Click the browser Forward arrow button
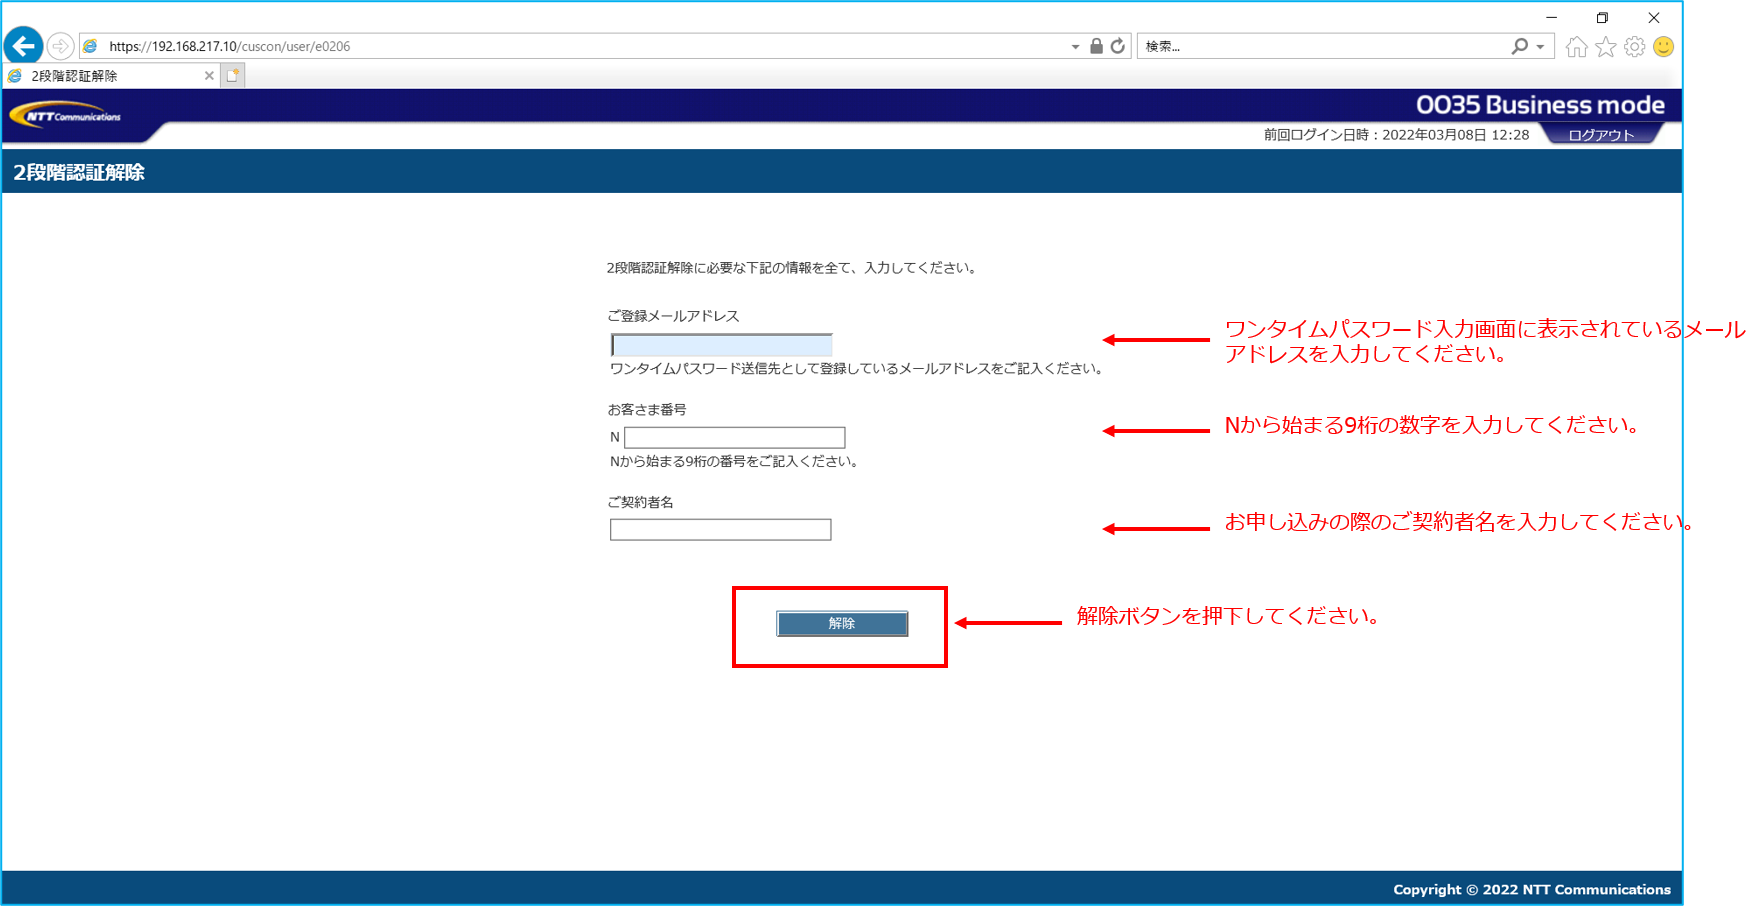 tap(60, 46)
